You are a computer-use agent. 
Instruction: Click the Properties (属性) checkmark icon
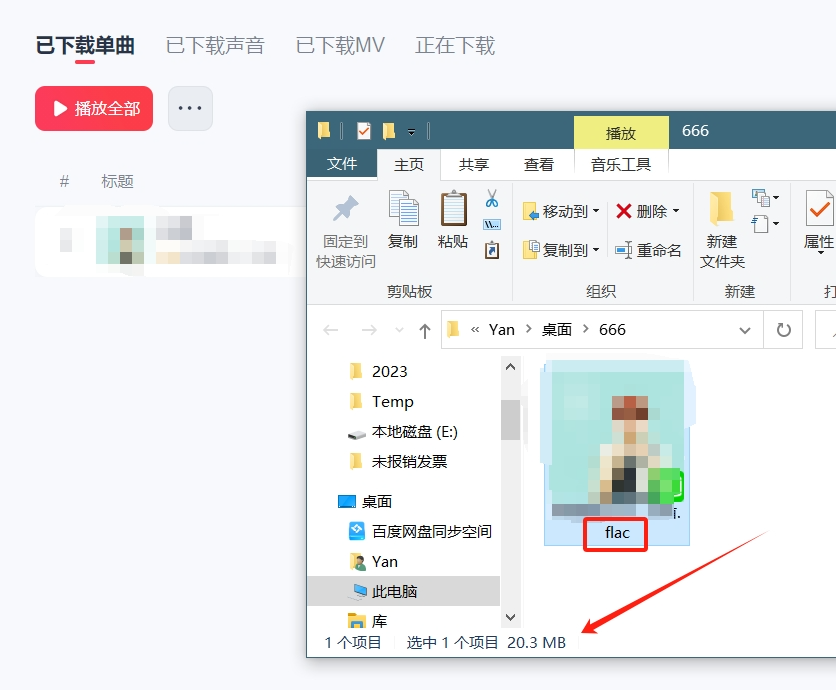[x=819, y=210]
